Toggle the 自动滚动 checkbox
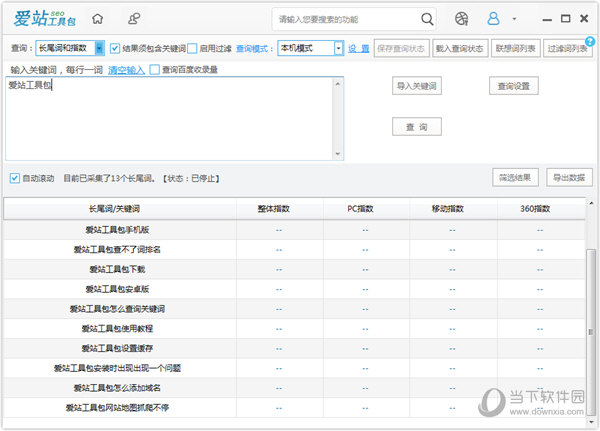The image size is (600, 431). (15, 178)
